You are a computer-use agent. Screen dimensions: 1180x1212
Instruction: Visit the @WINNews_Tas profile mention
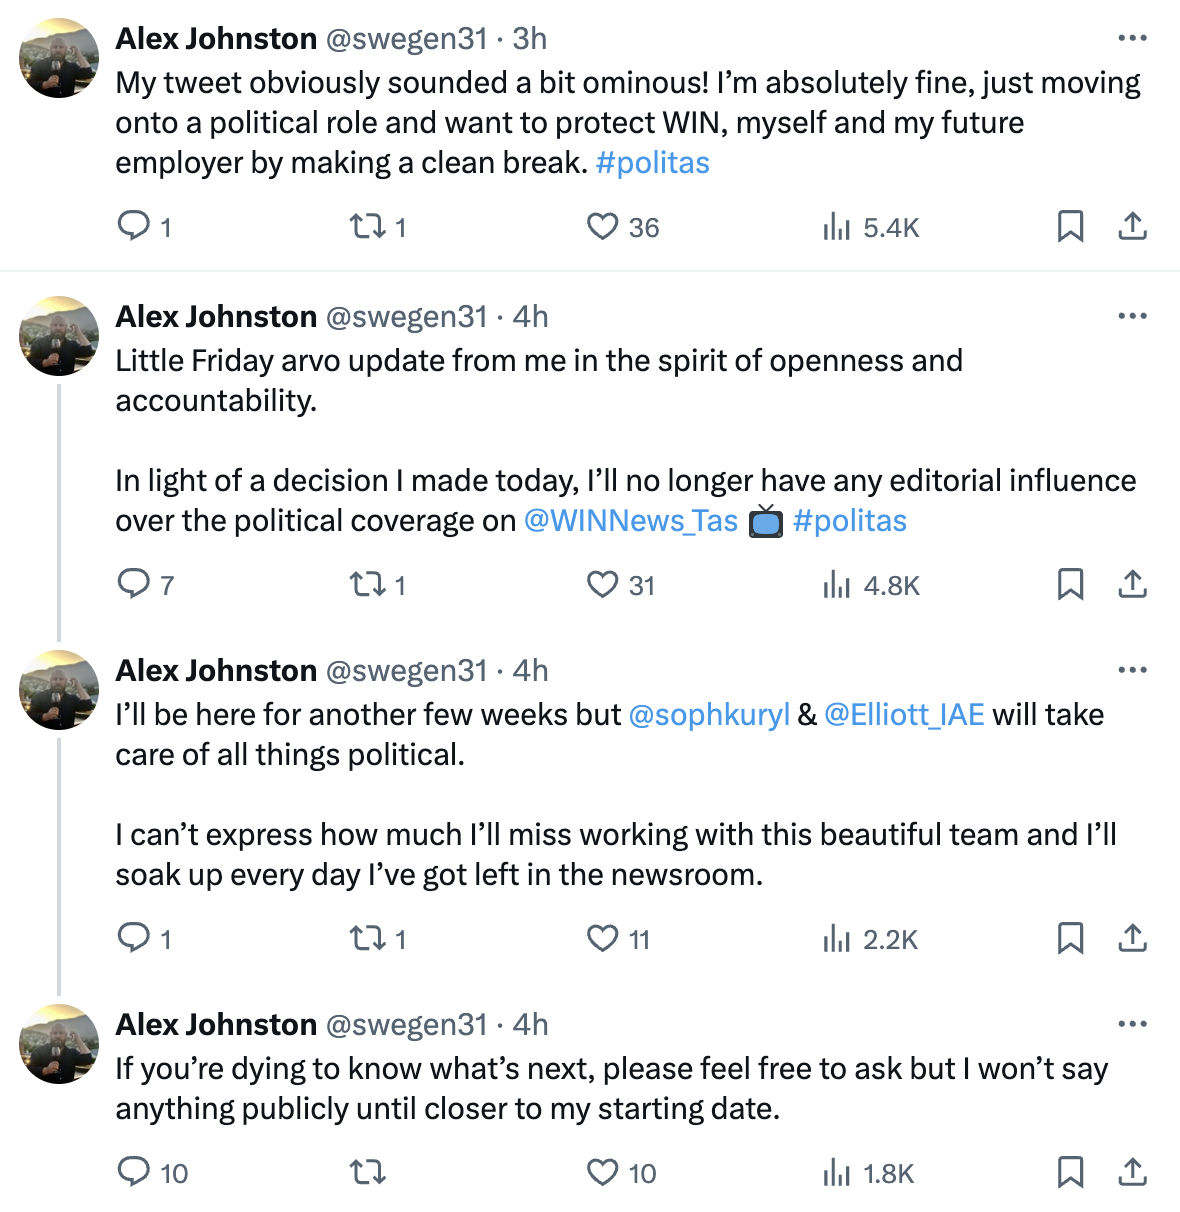630,521
